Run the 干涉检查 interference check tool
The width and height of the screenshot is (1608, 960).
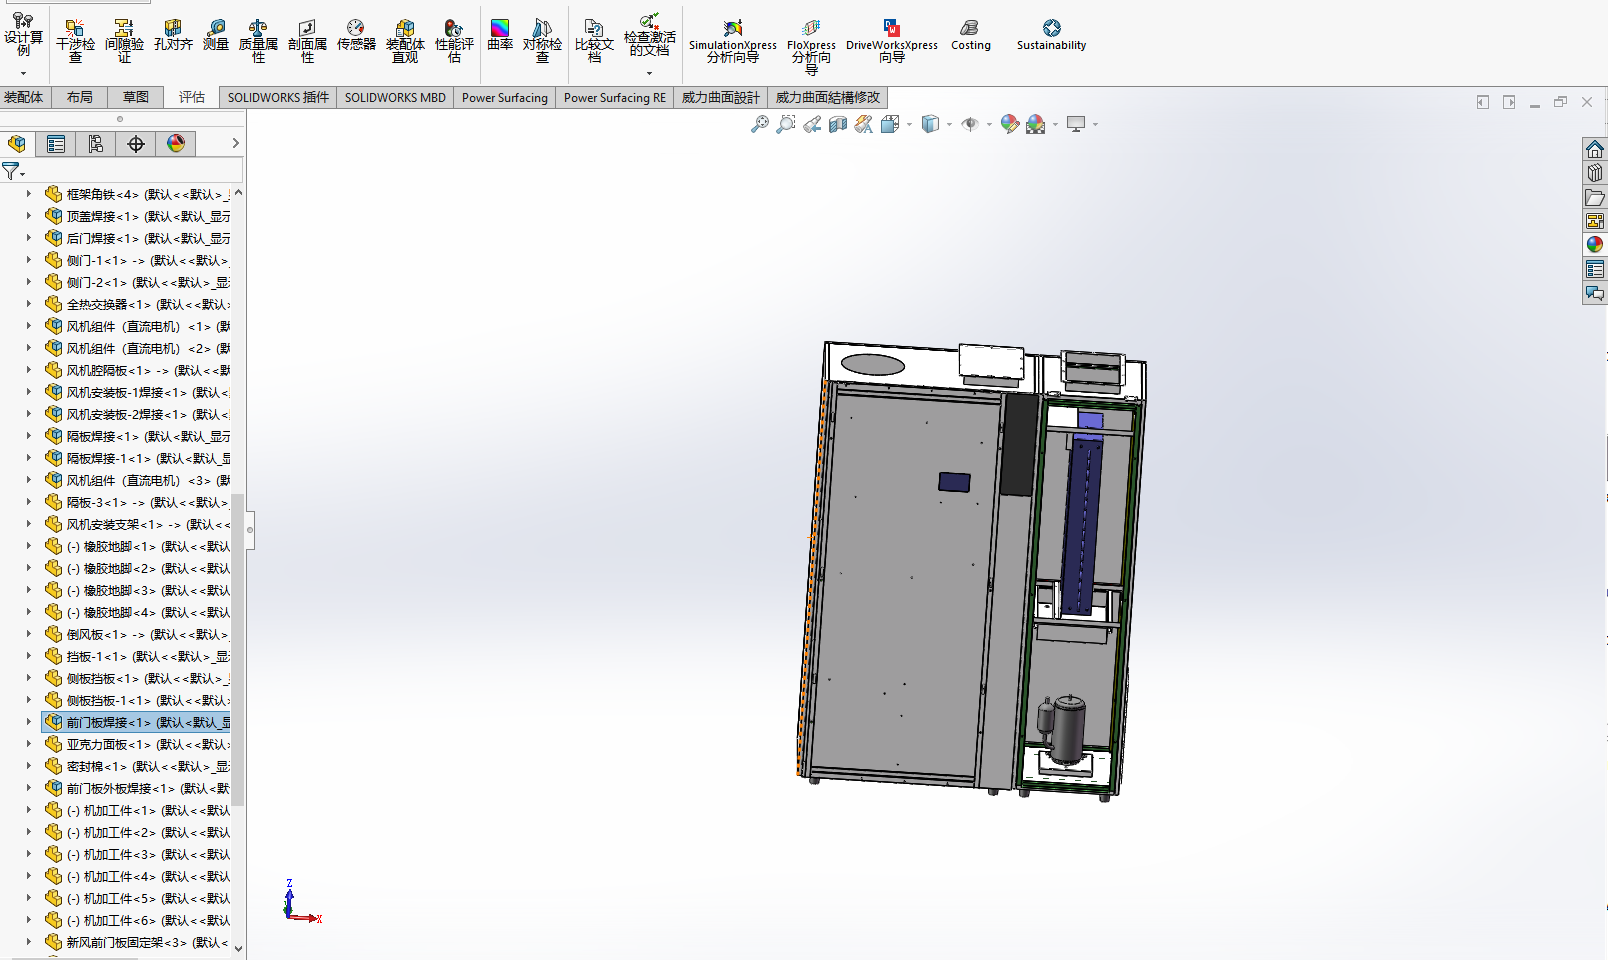(x=75, y=38)
